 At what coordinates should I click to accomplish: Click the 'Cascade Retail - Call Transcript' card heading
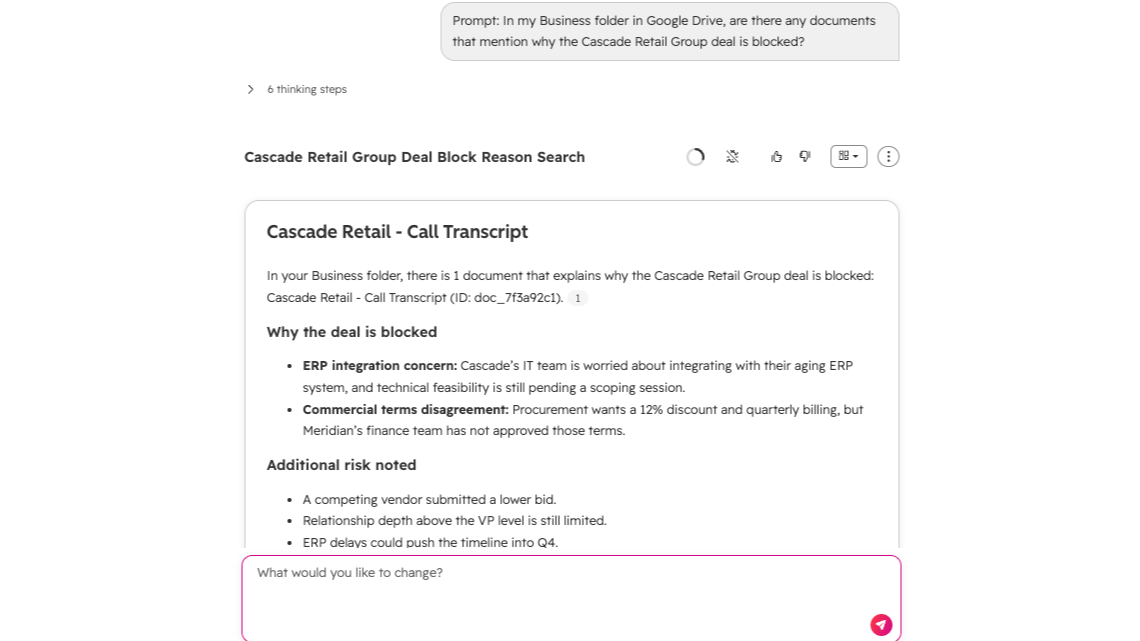(397, 232)
